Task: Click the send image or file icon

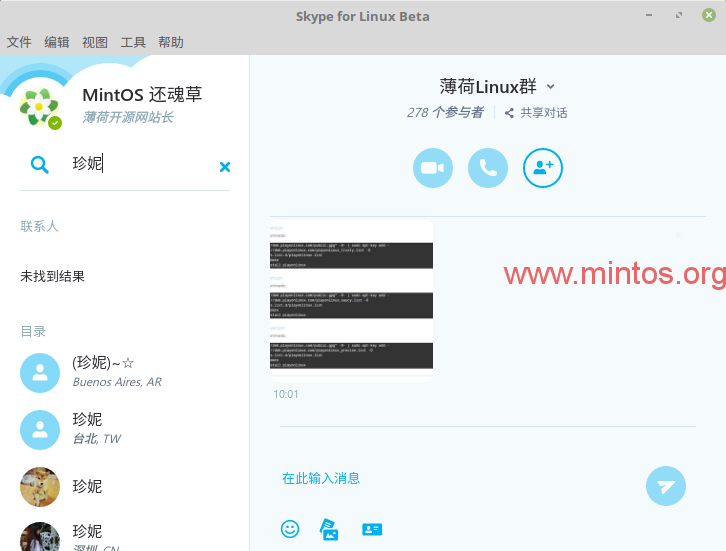Action: [x=329, y=529]
